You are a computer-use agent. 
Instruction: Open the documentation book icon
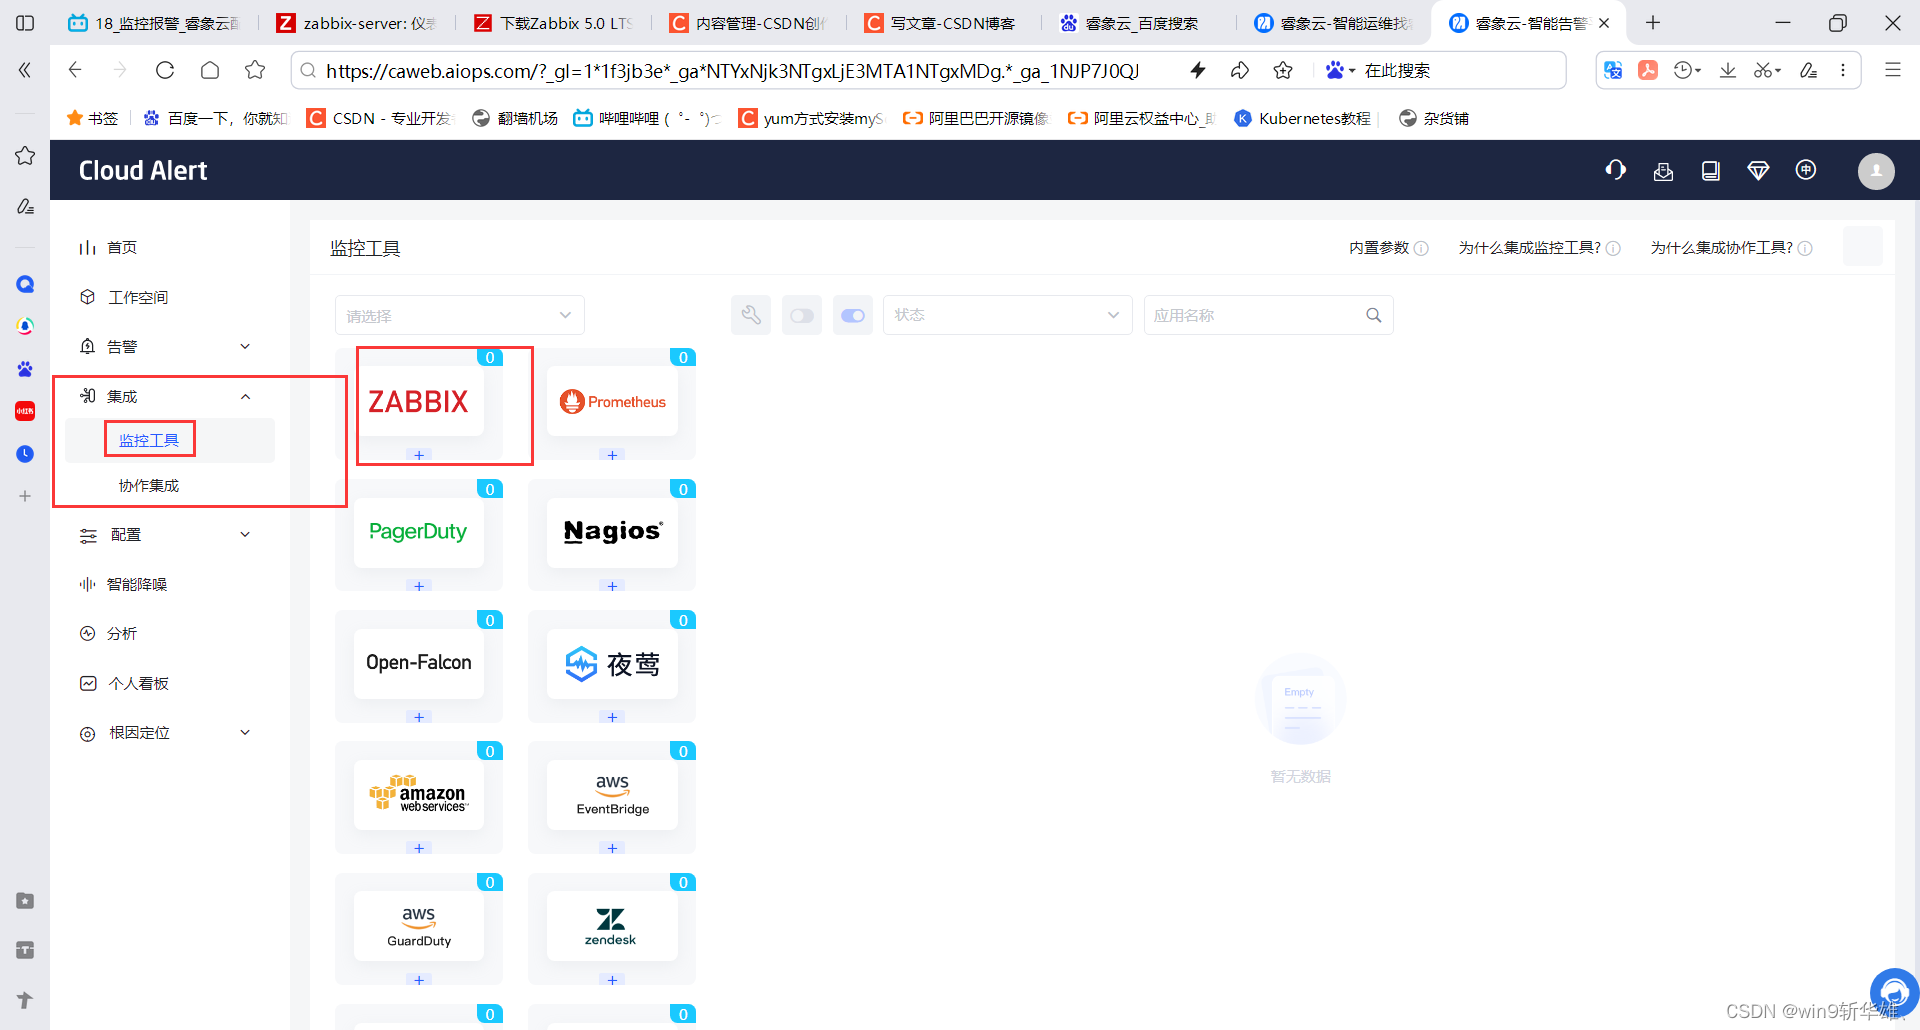click(1711, 171)
